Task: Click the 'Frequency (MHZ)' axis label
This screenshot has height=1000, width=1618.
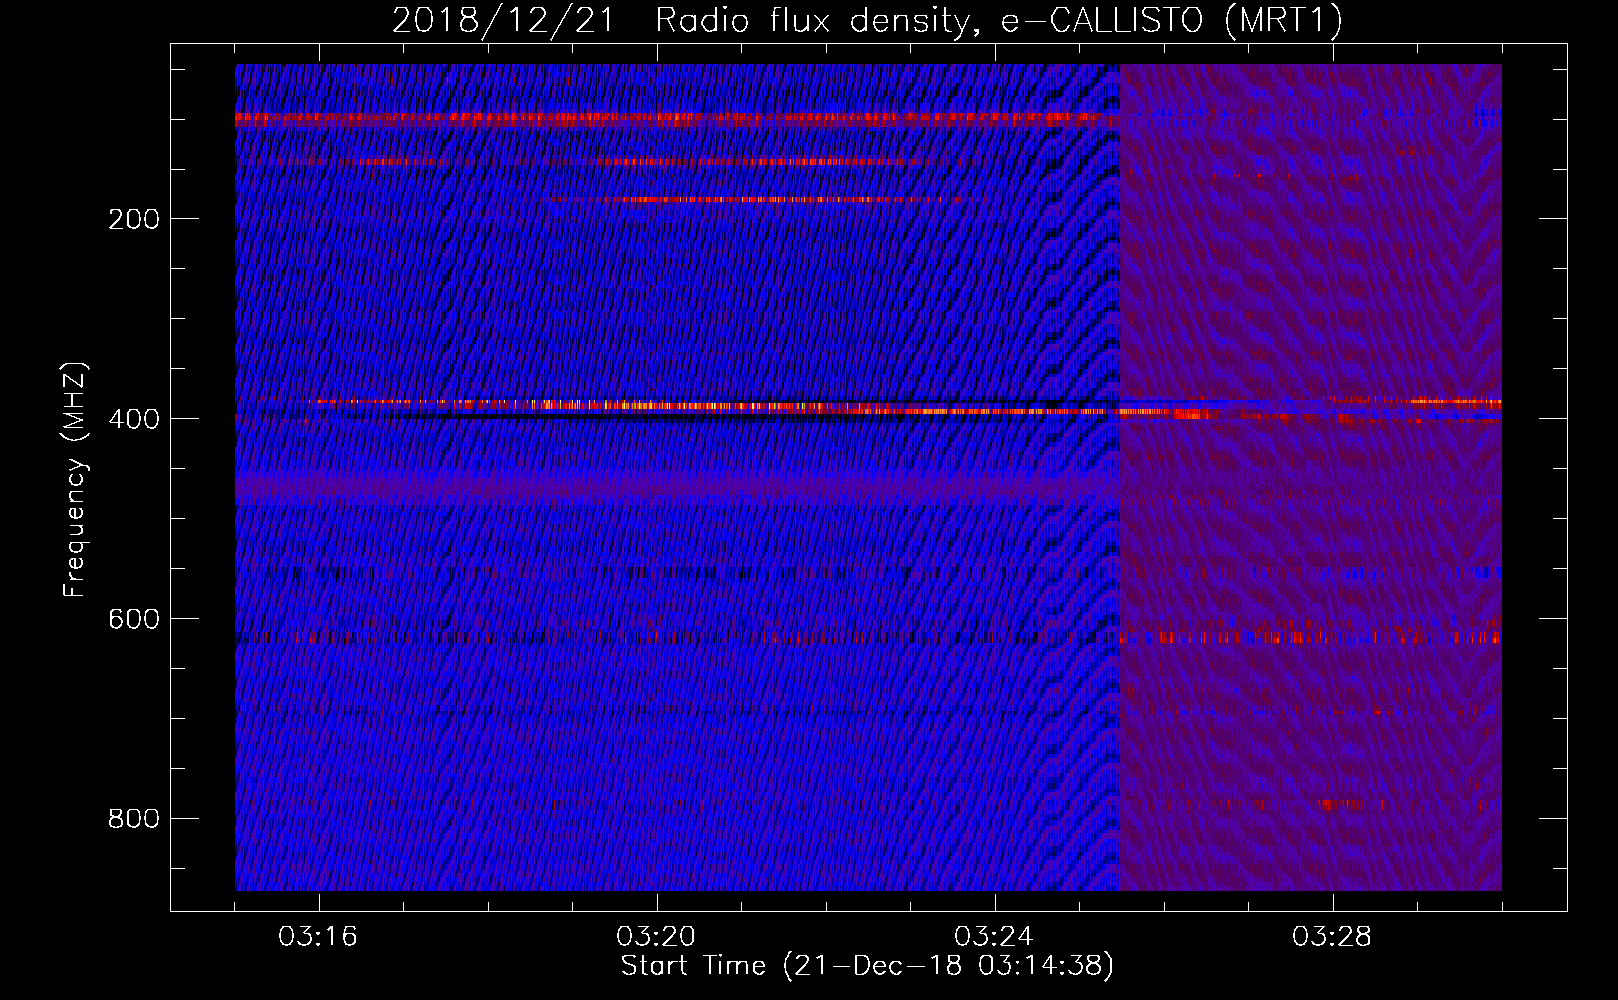Action: (x=75, y=479)
